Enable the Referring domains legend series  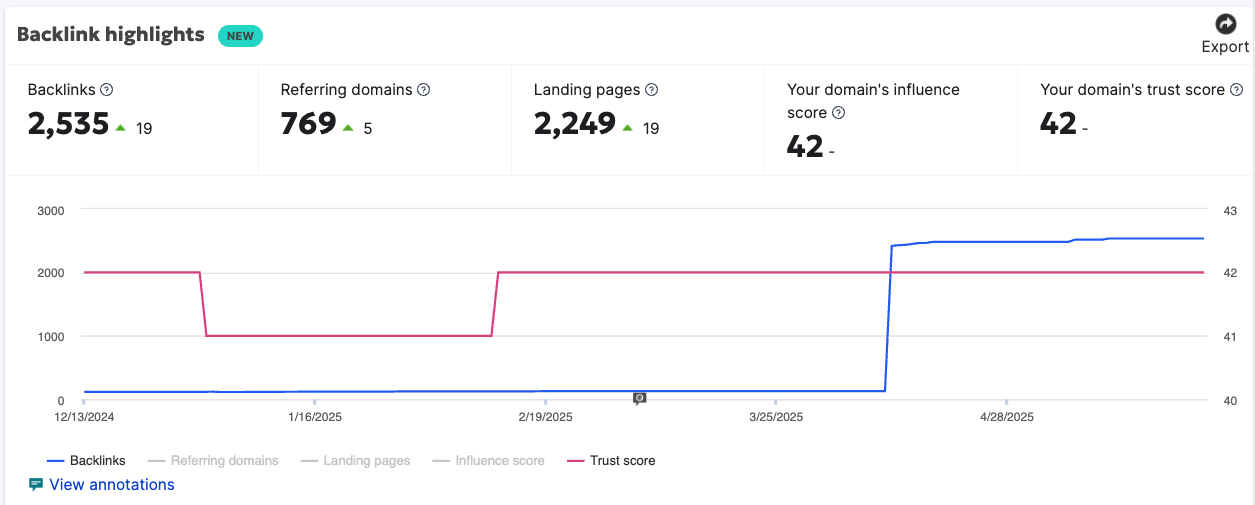[x=213, y=461]
